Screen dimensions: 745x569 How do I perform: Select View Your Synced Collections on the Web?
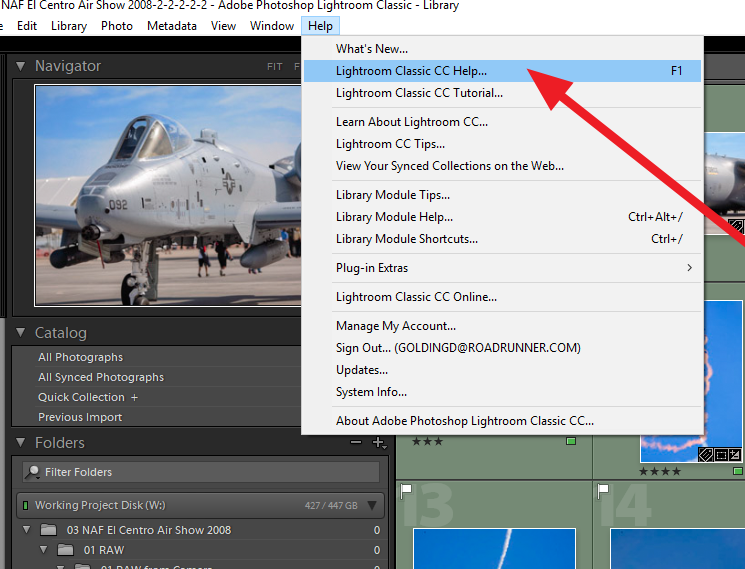click(502, 166)
